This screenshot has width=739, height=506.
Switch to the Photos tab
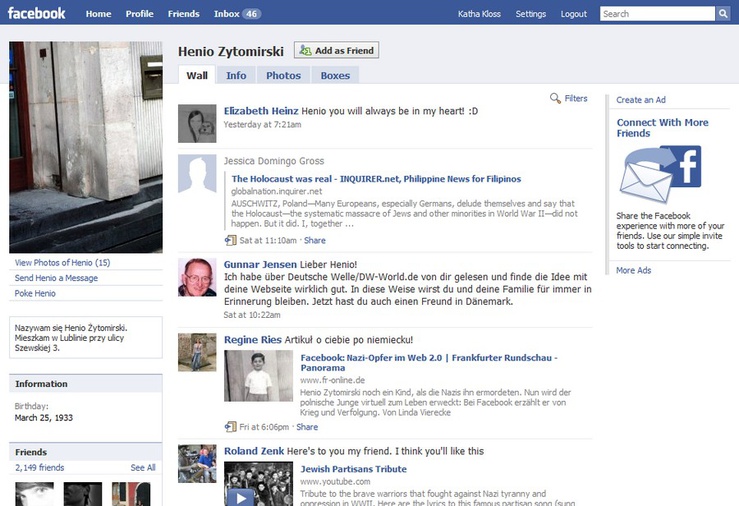coord(283,75)
